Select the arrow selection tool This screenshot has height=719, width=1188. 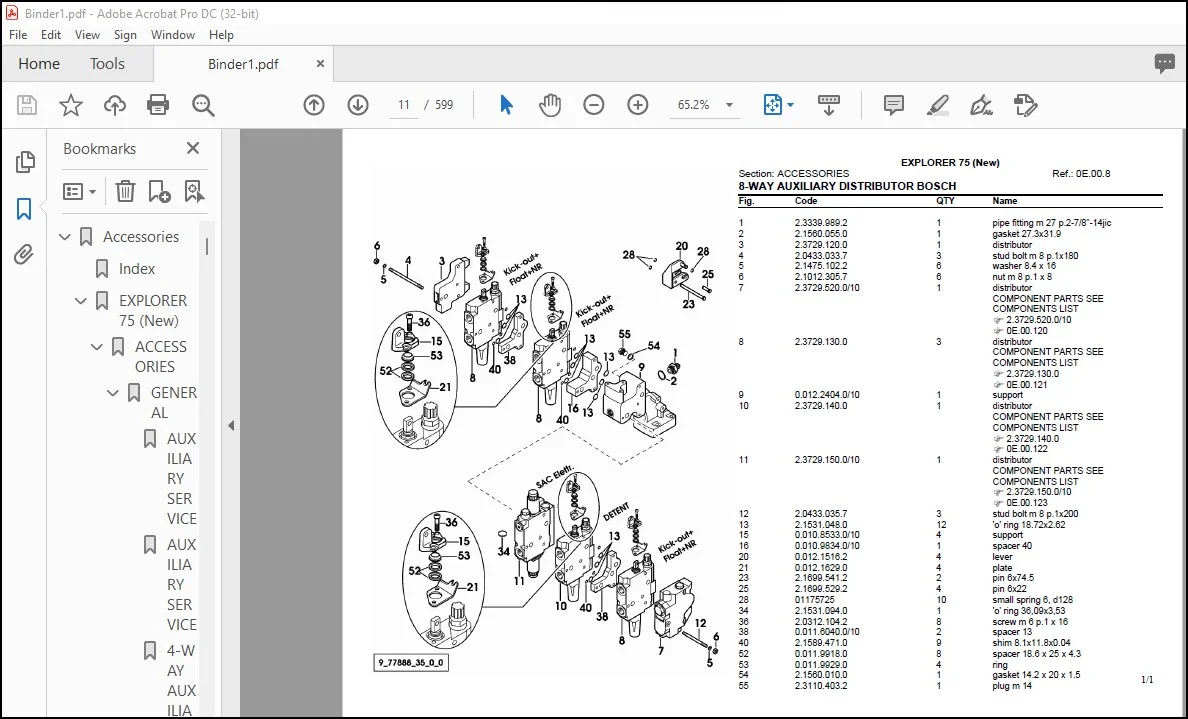[506, 105]
